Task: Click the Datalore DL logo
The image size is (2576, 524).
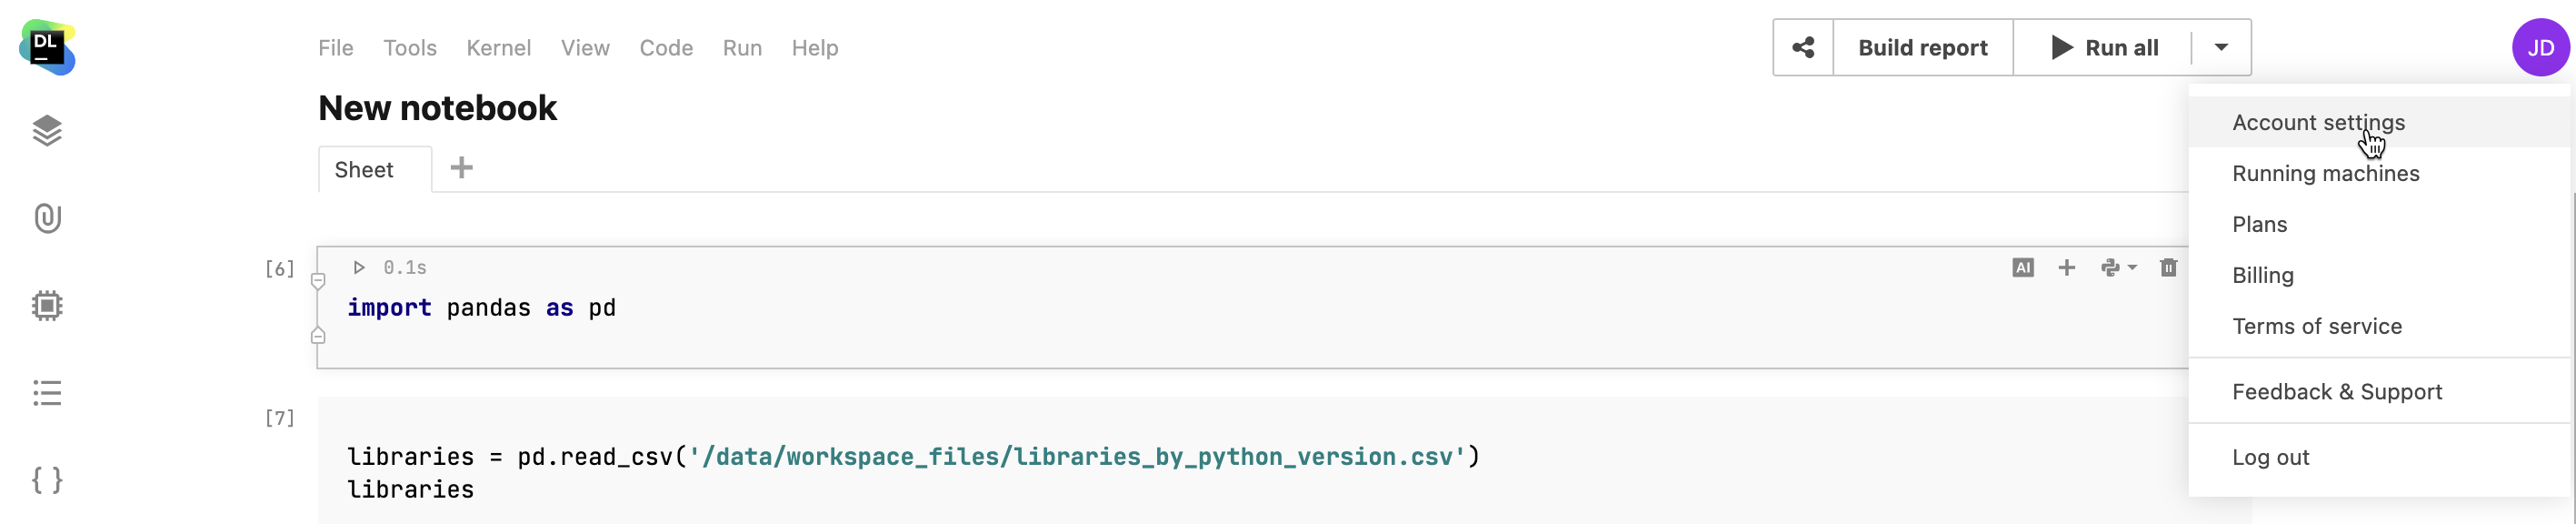Action: click(46, 47)
